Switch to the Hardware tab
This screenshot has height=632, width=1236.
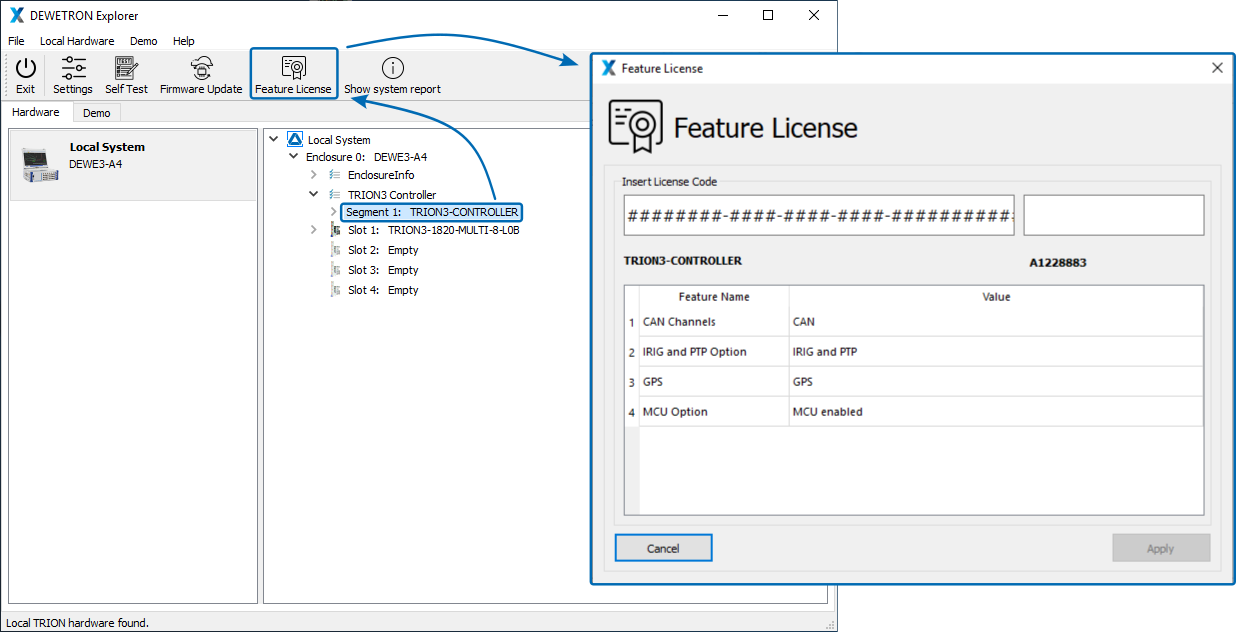pos(36,113)
